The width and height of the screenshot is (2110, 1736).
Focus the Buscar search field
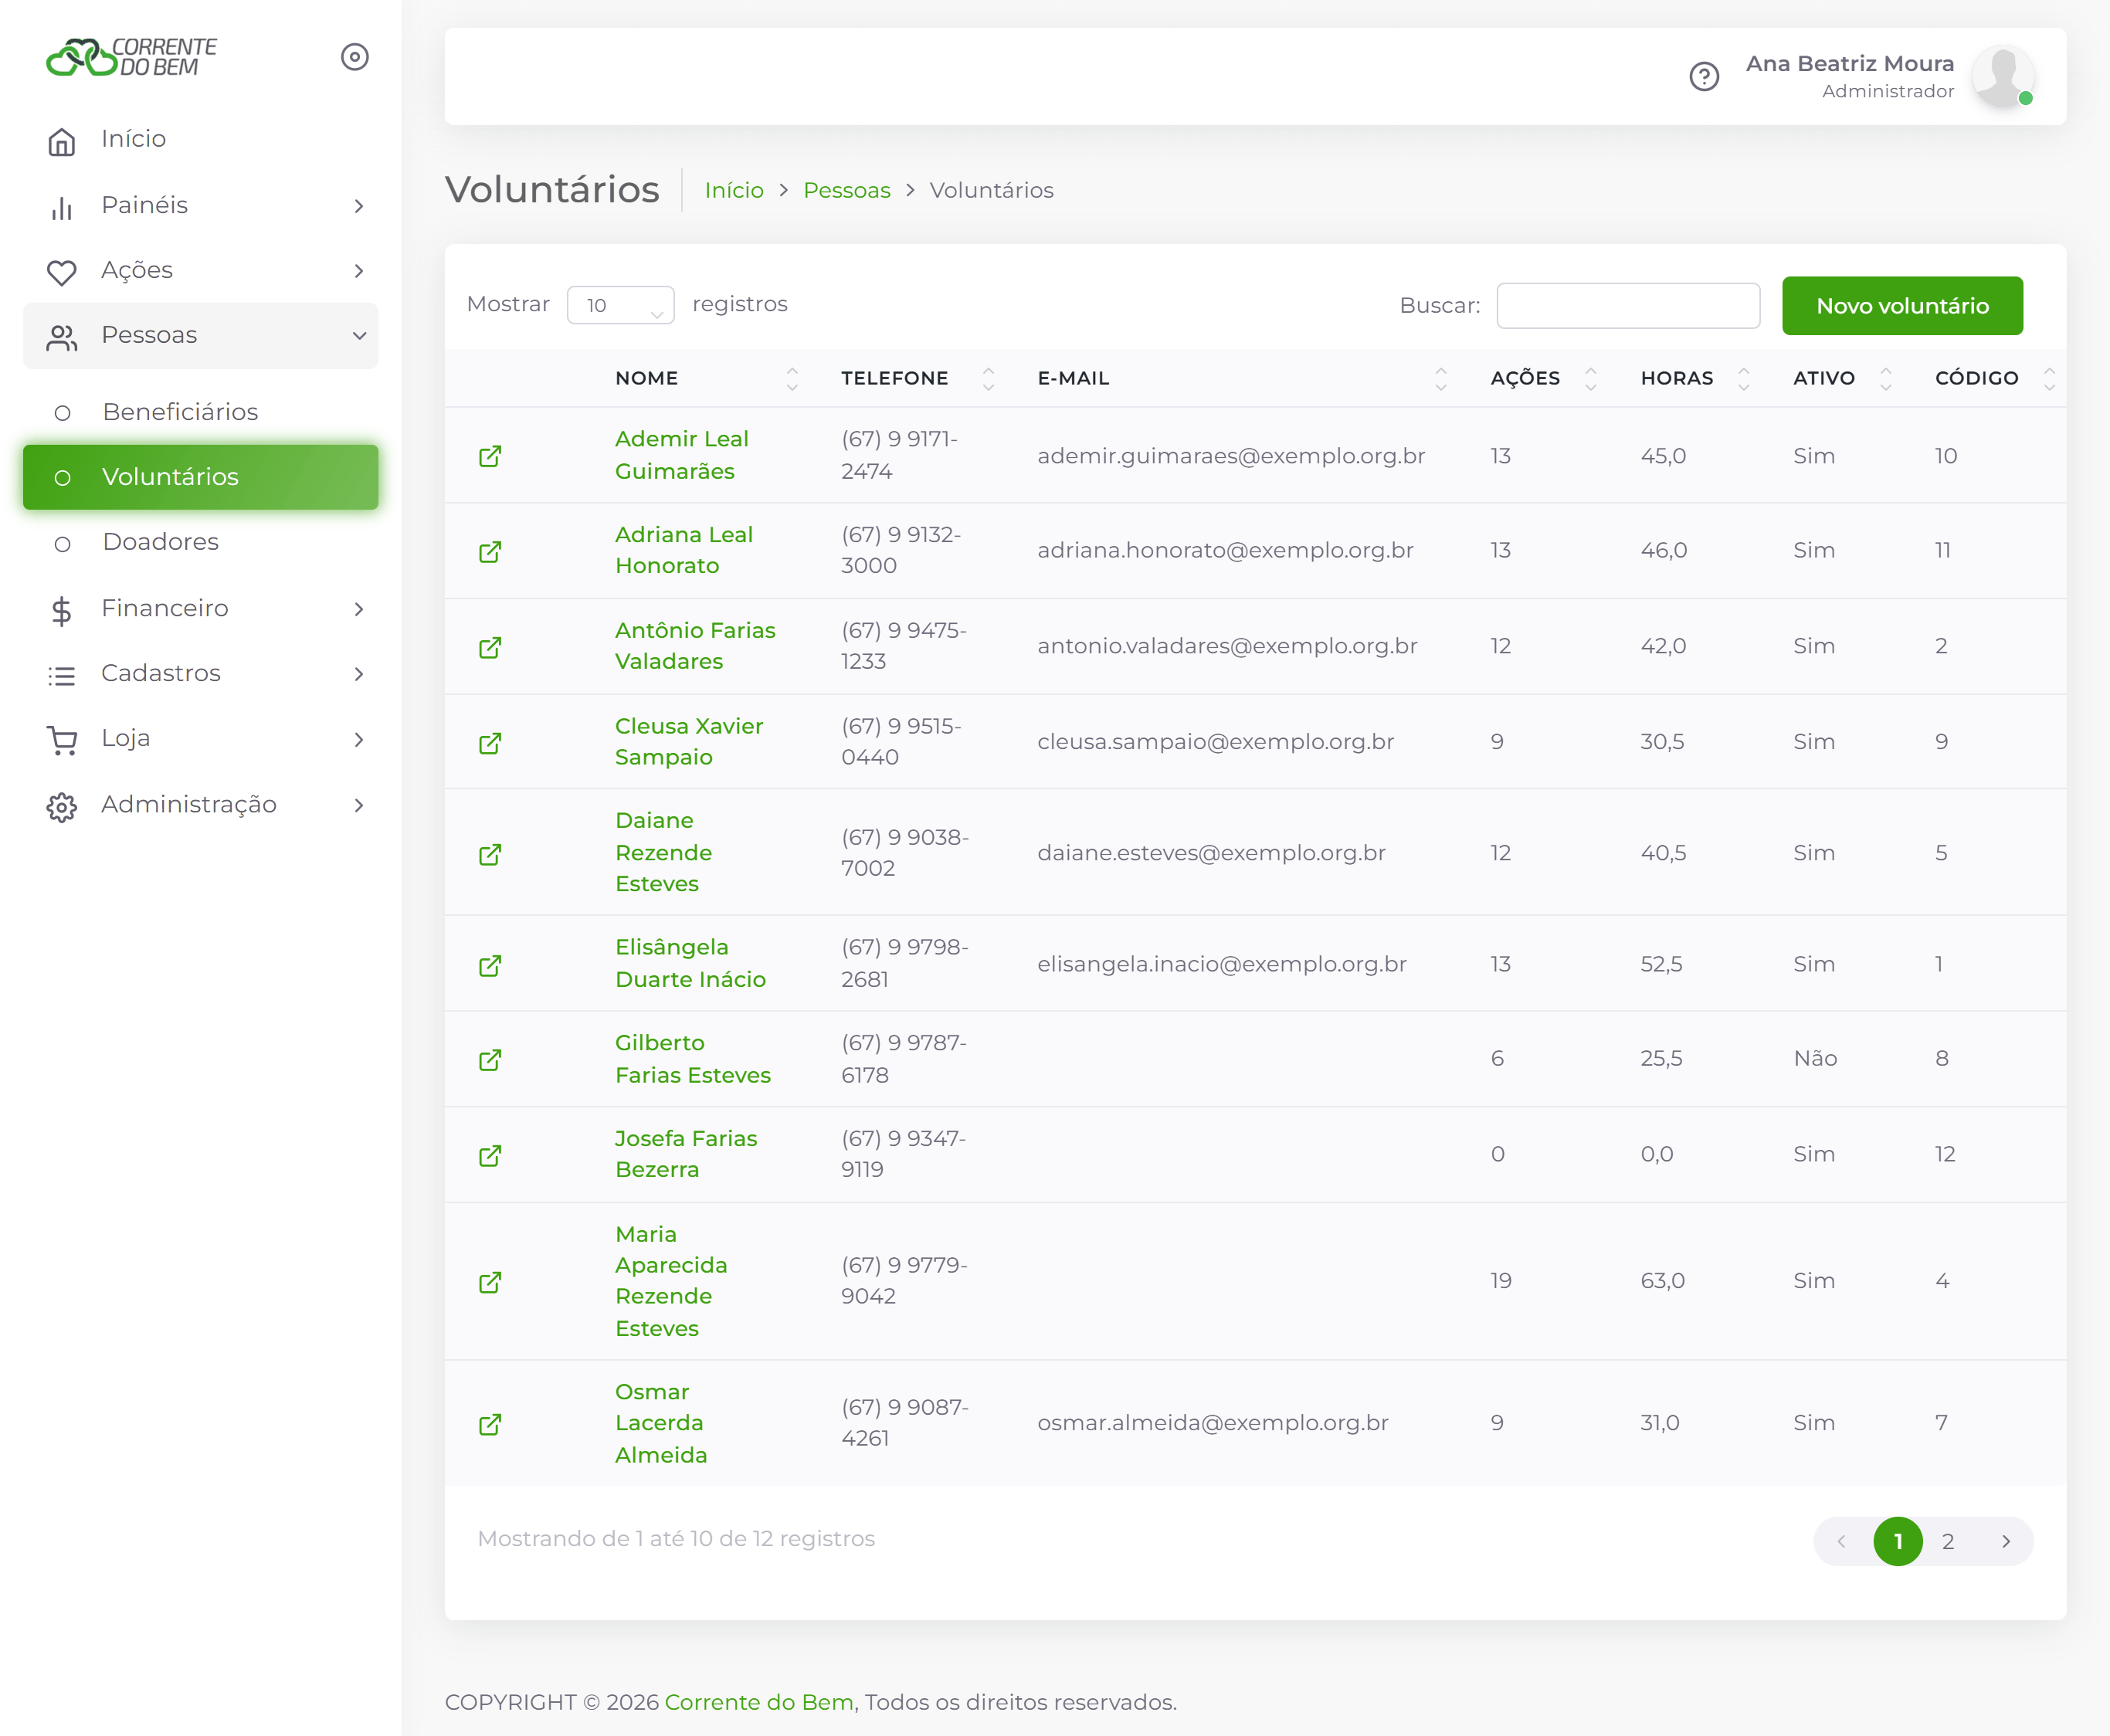tap(1628, 305)
